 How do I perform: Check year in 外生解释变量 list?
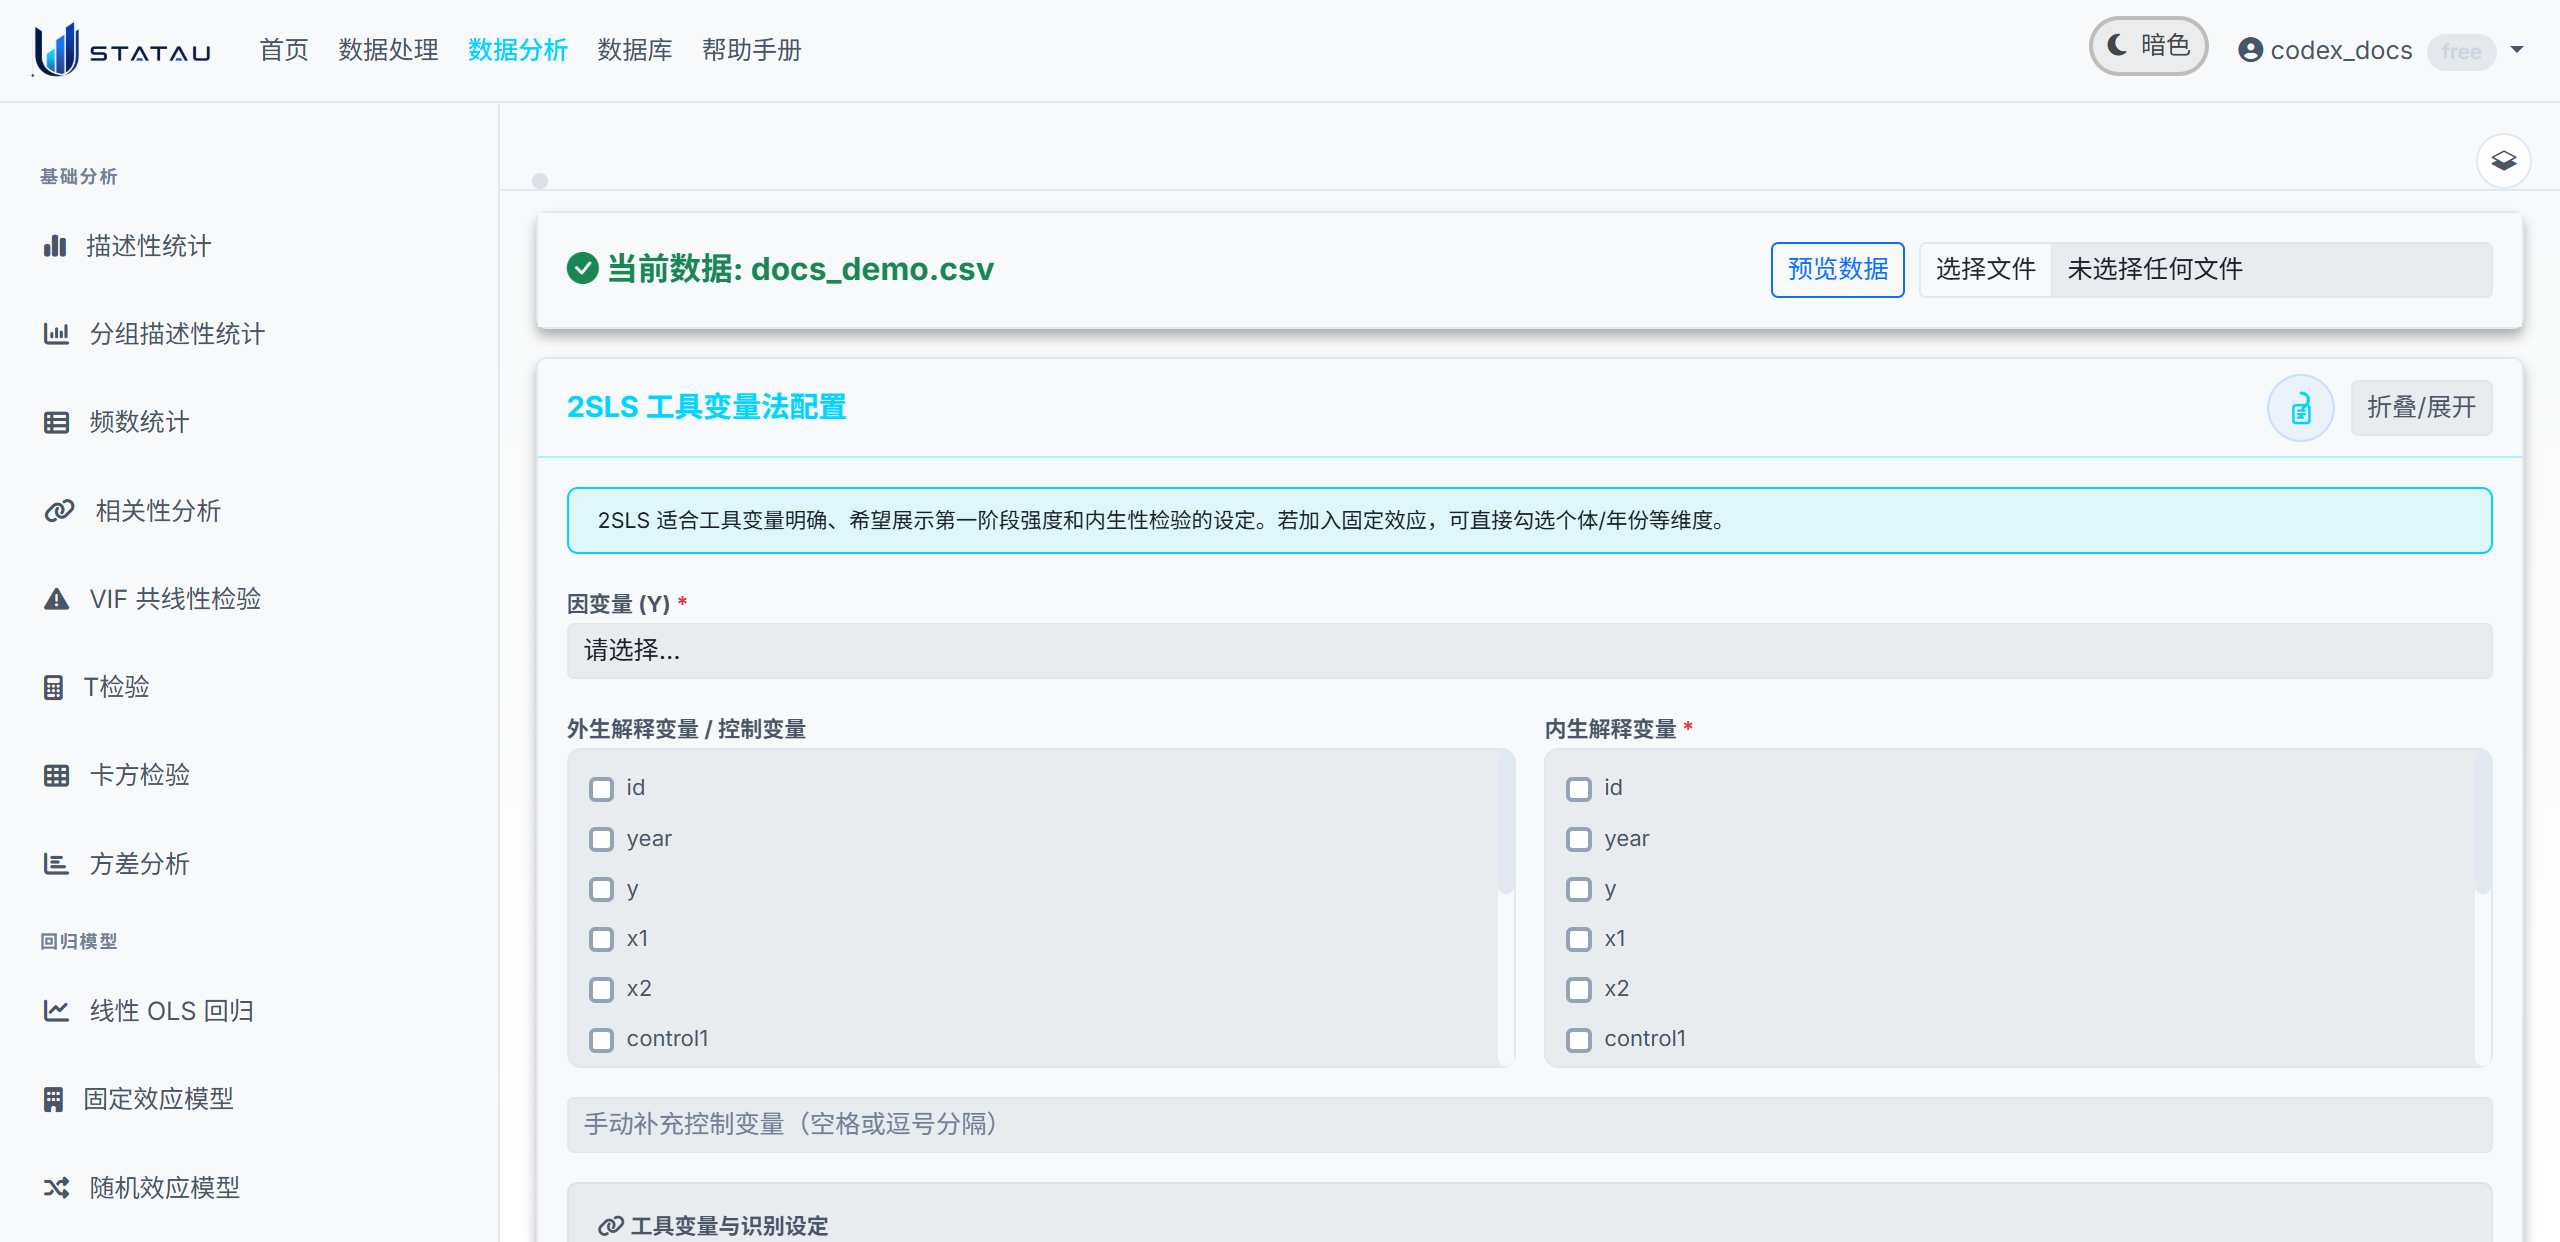tap(601, 839)
